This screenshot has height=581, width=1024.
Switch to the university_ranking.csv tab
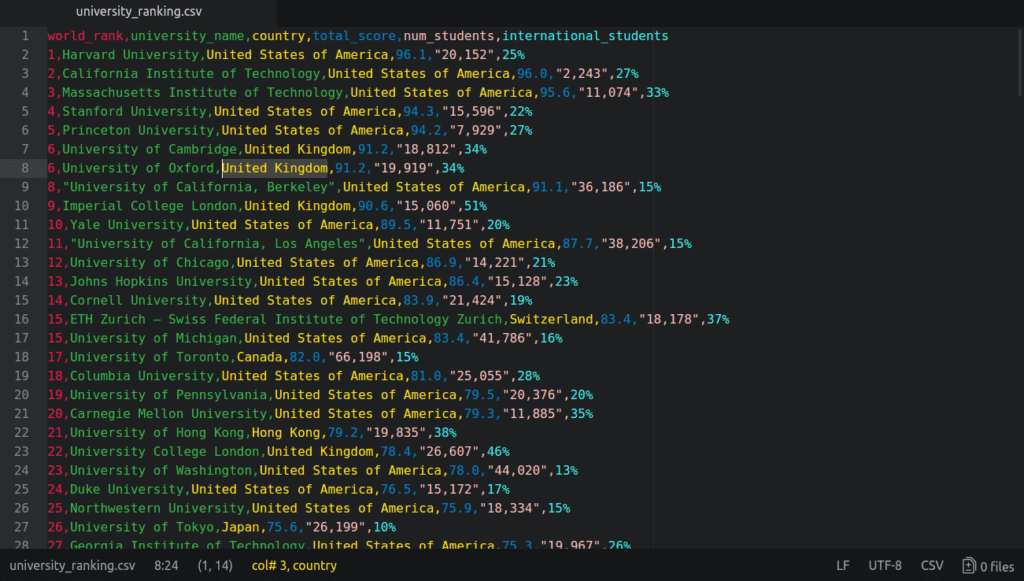tap(138, 12)
